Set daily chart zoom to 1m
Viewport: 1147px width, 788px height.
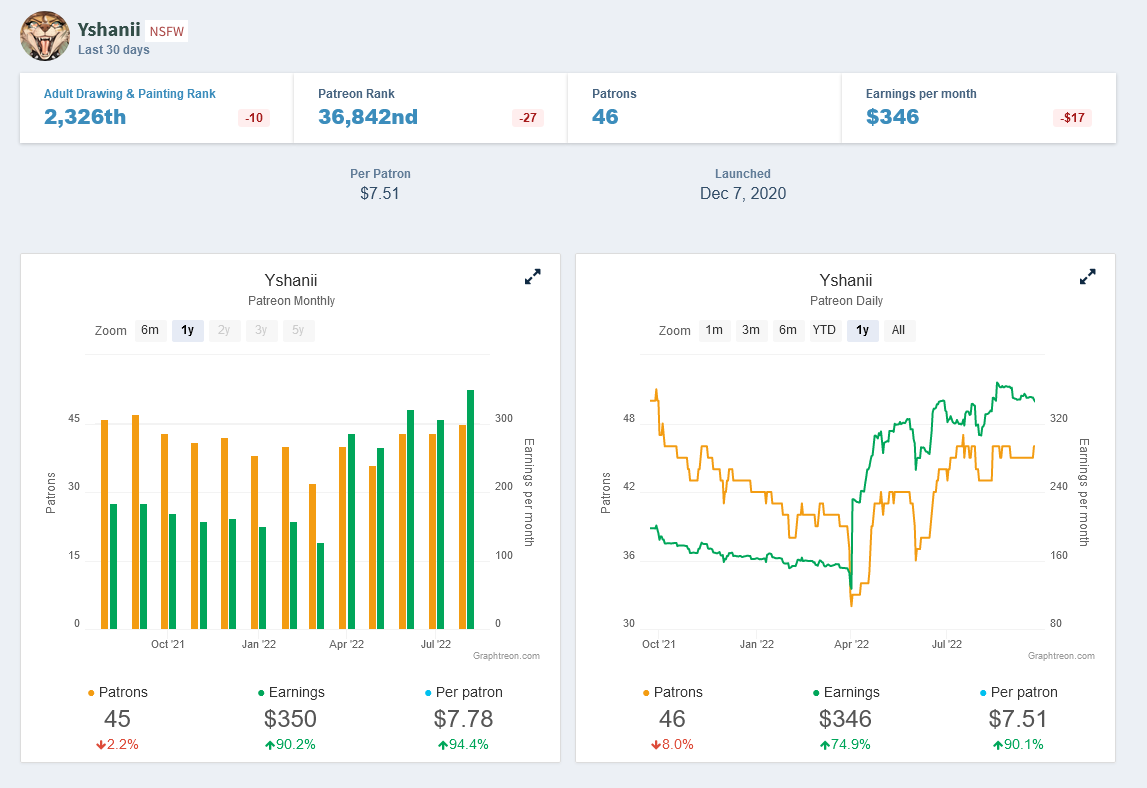pos(715,330)
